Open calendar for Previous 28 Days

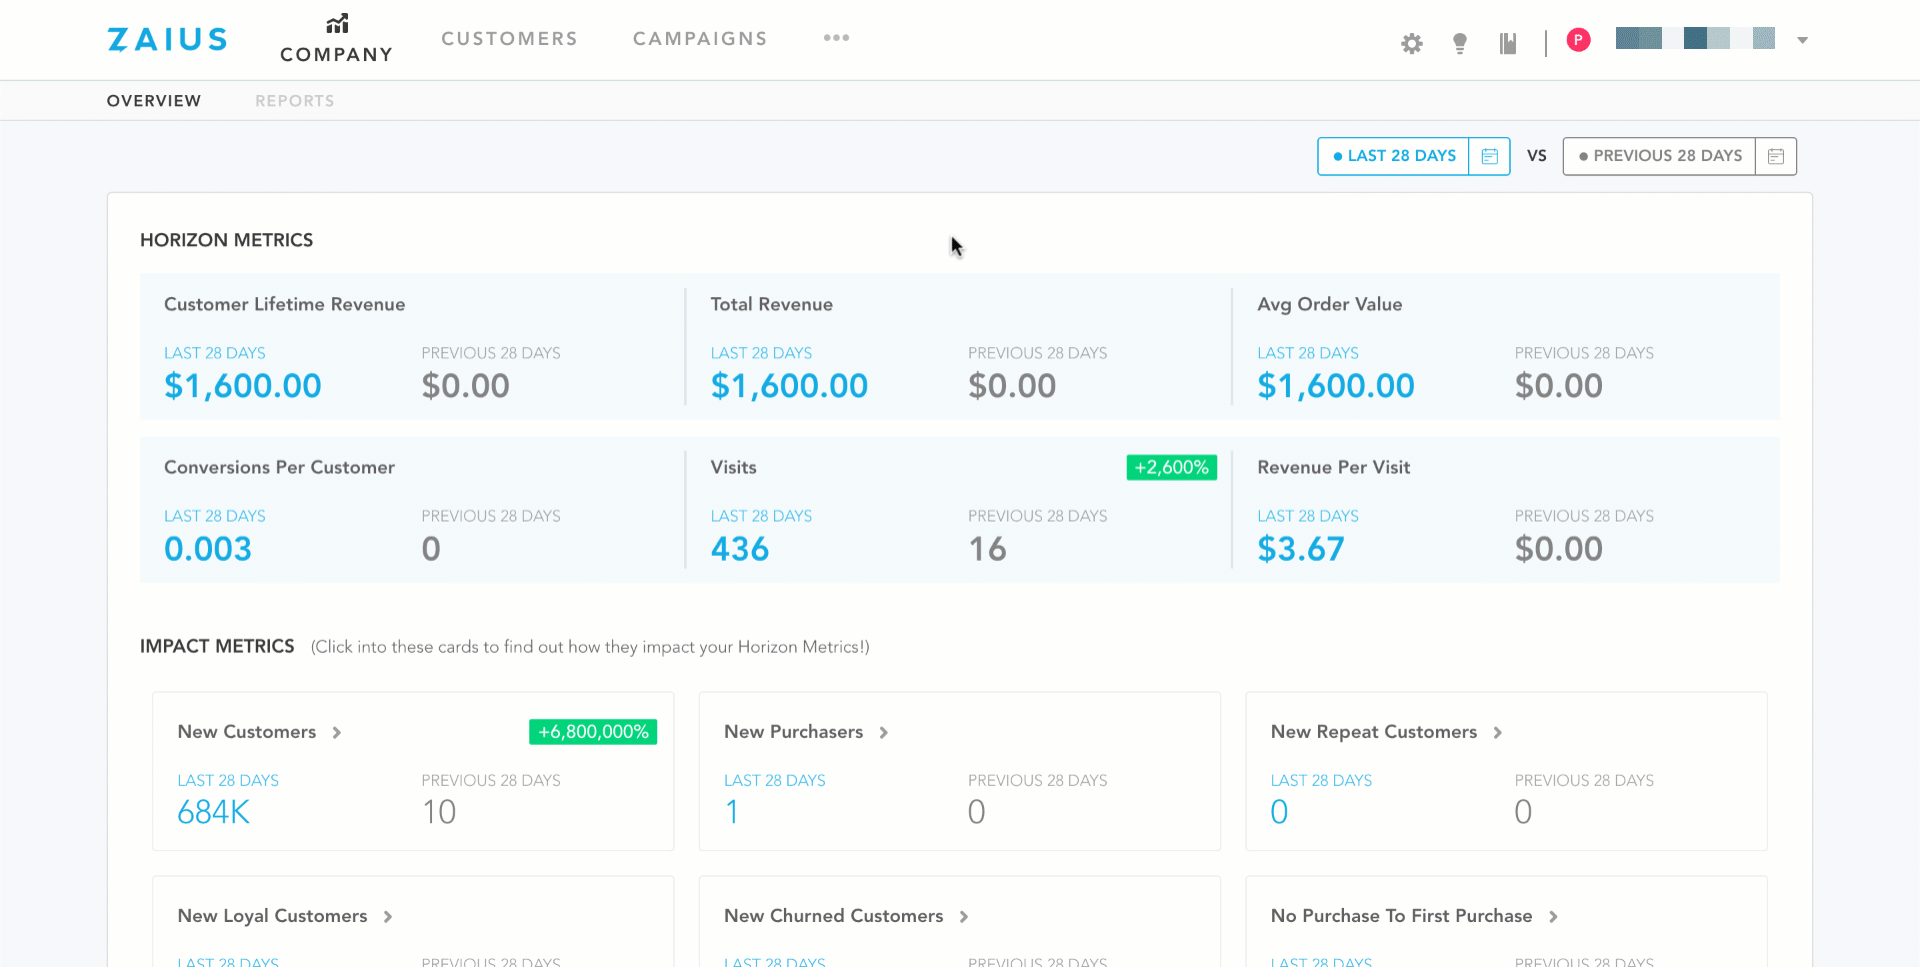(1776, 156)
